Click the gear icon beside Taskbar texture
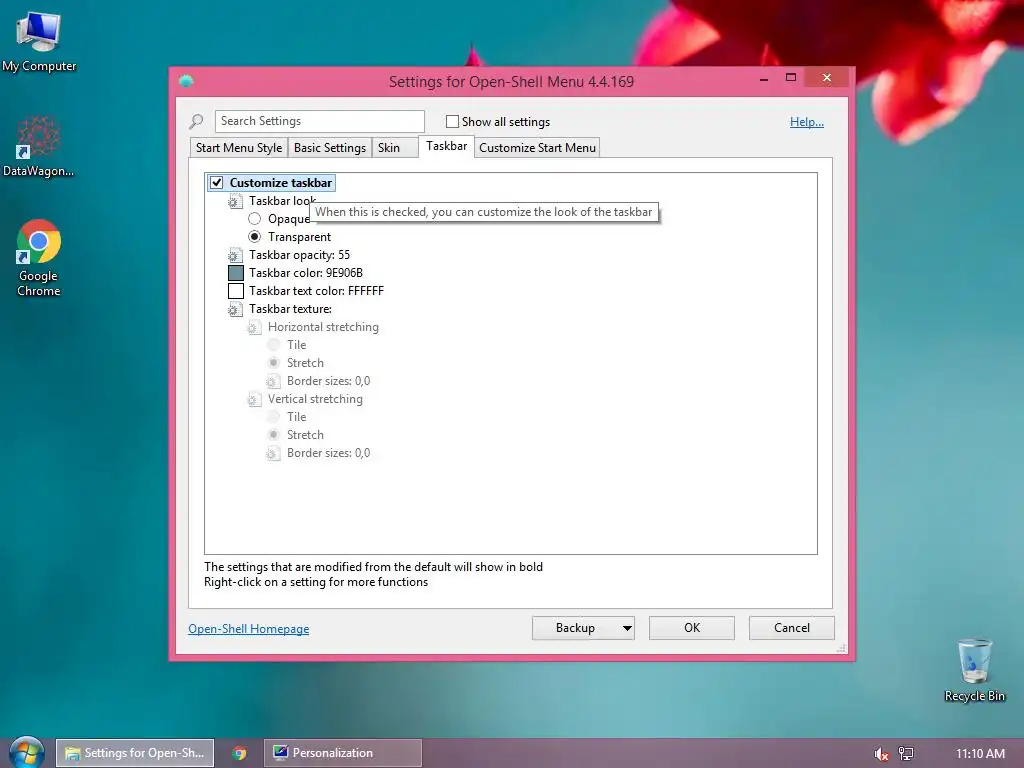Image resolution: width=1024 pixels, height=768 pixels. 235,310
